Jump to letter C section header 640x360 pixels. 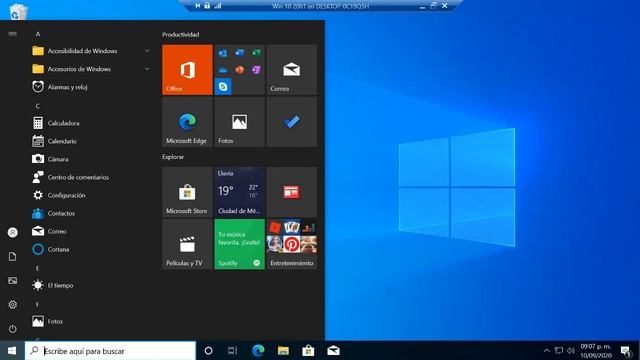point(38,106)
